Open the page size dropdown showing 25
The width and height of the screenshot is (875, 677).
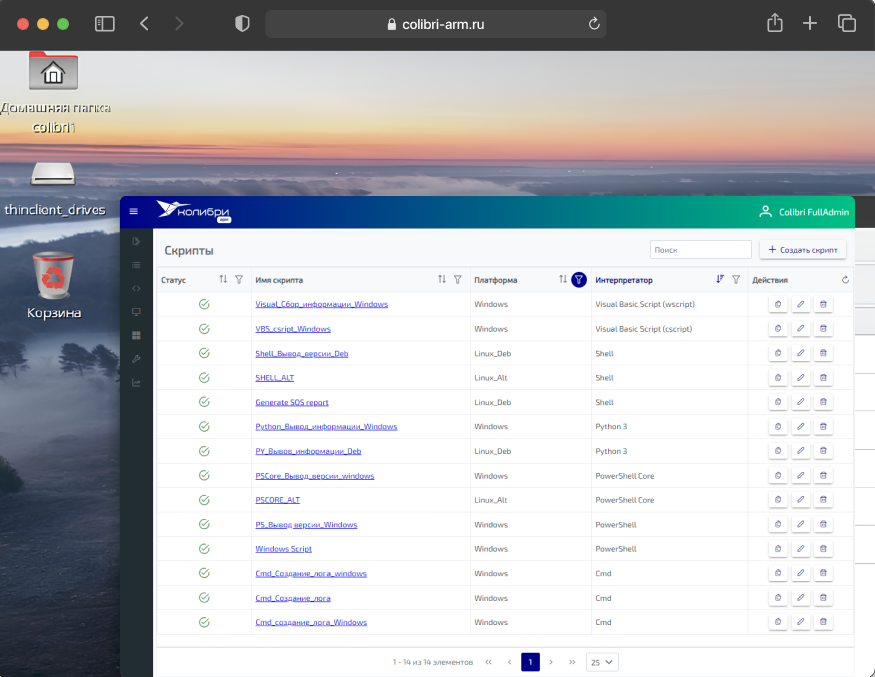pyautogui.click(x=602, y=662)
